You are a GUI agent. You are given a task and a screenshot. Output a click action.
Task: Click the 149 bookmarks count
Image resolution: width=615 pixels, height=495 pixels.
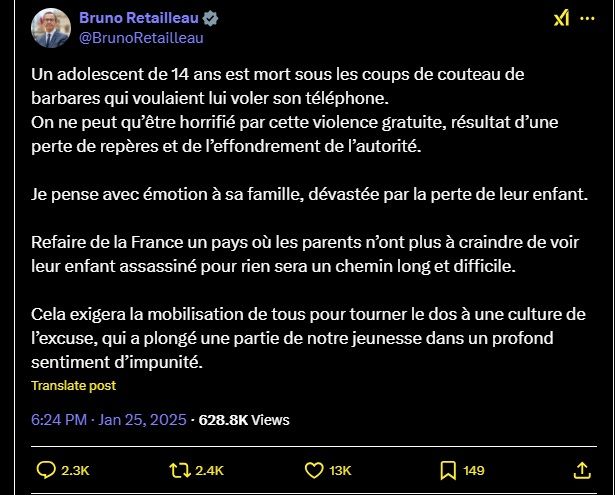(474, 471)
